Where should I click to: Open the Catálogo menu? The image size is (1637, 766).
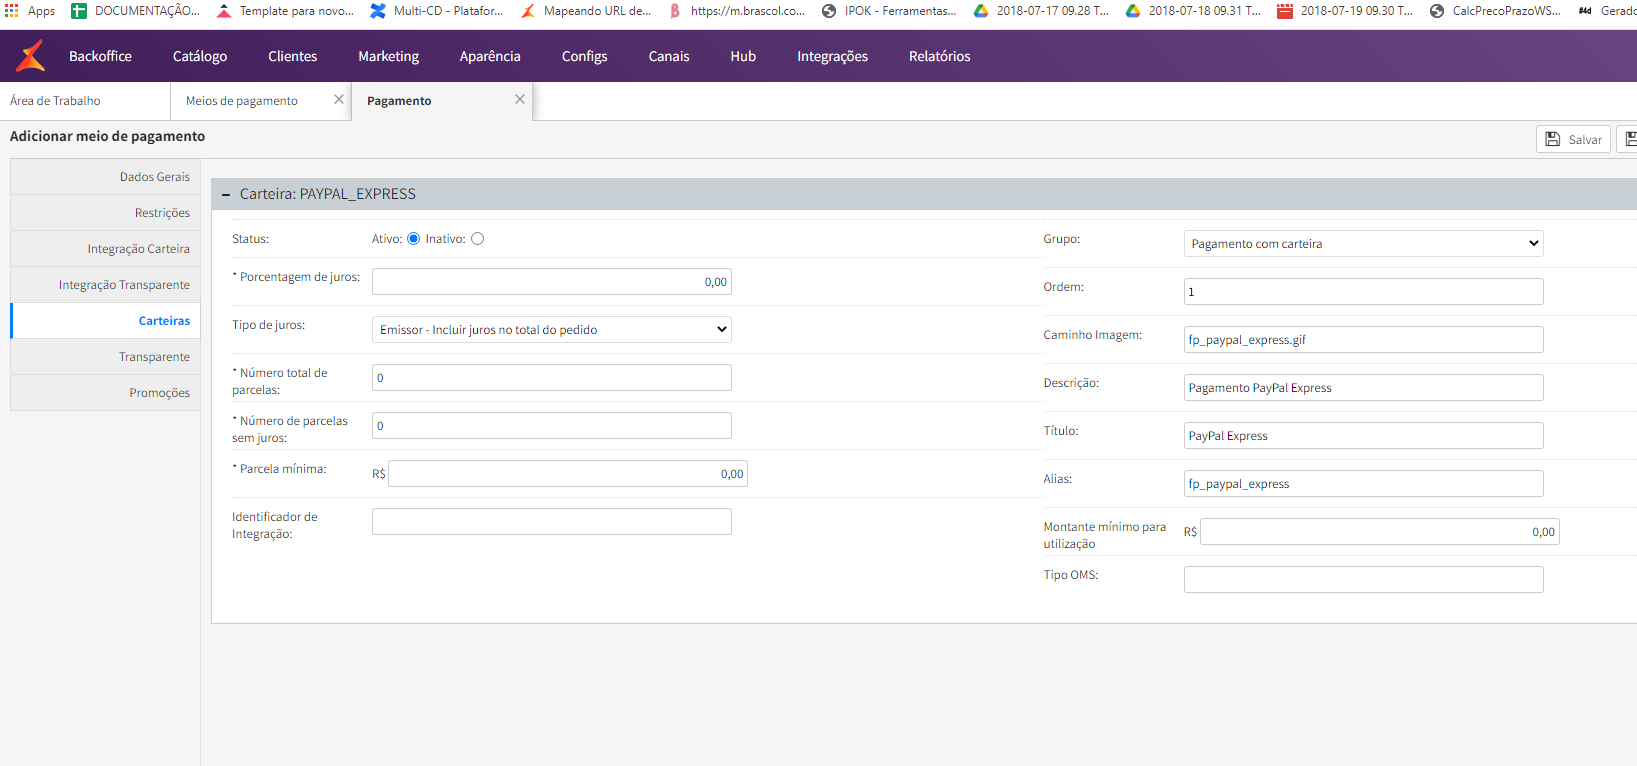point(200,56)
